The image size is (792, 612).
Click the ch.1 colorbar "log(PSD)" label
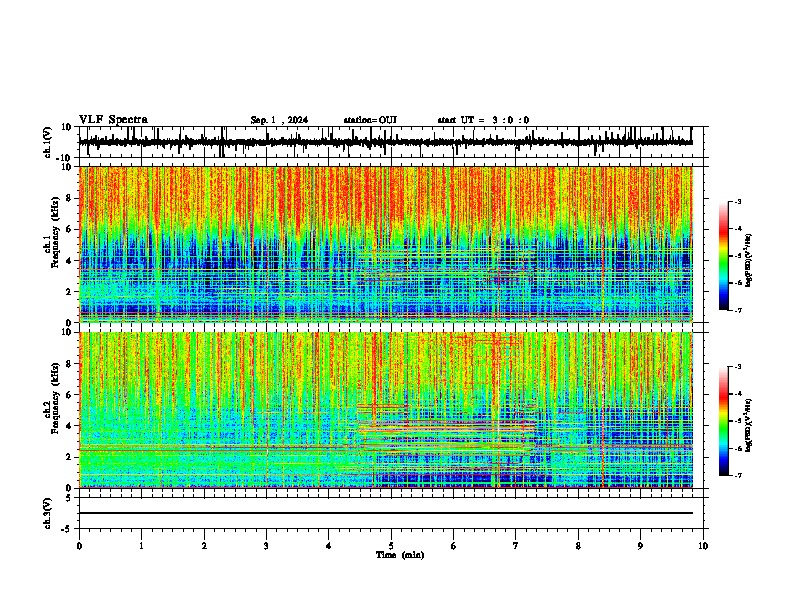749,260
